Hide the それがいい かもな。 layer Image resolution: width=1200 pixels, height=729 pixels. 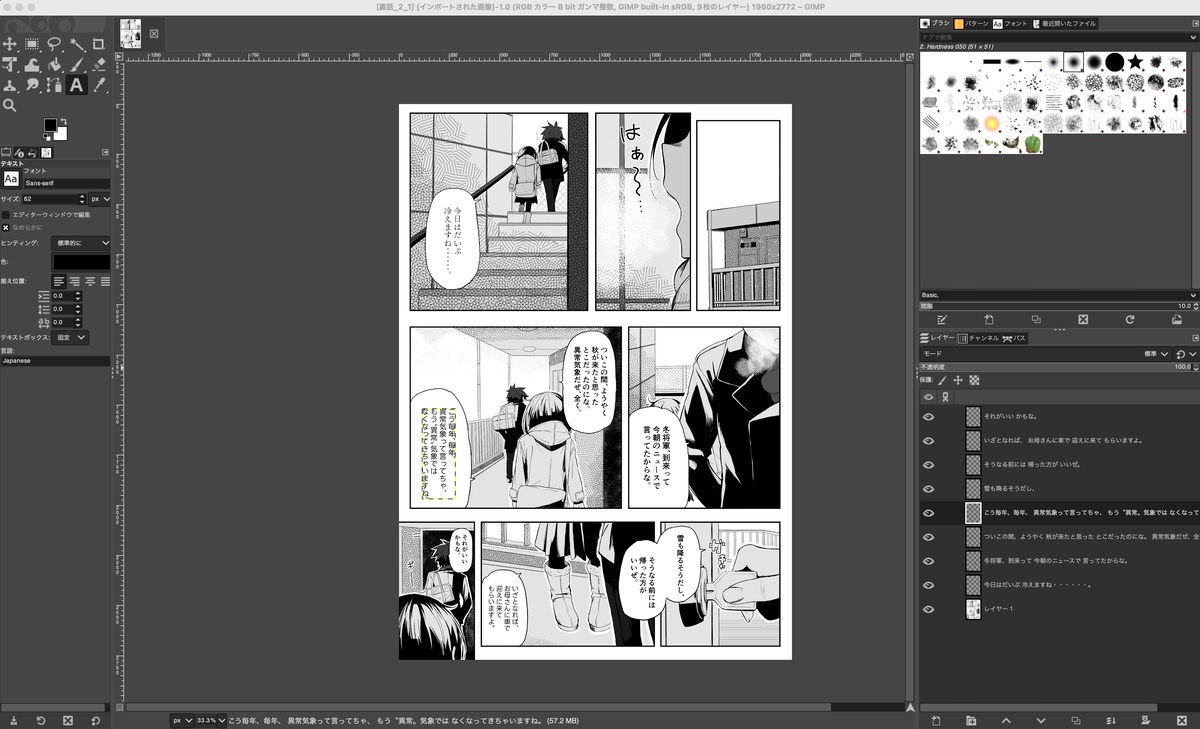coord(928,416)
